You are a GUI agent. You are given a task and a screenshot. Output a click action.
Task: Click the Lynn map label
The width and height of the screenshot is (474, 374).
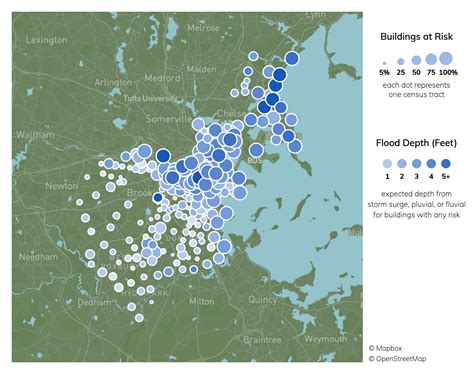tap(315, 15)
